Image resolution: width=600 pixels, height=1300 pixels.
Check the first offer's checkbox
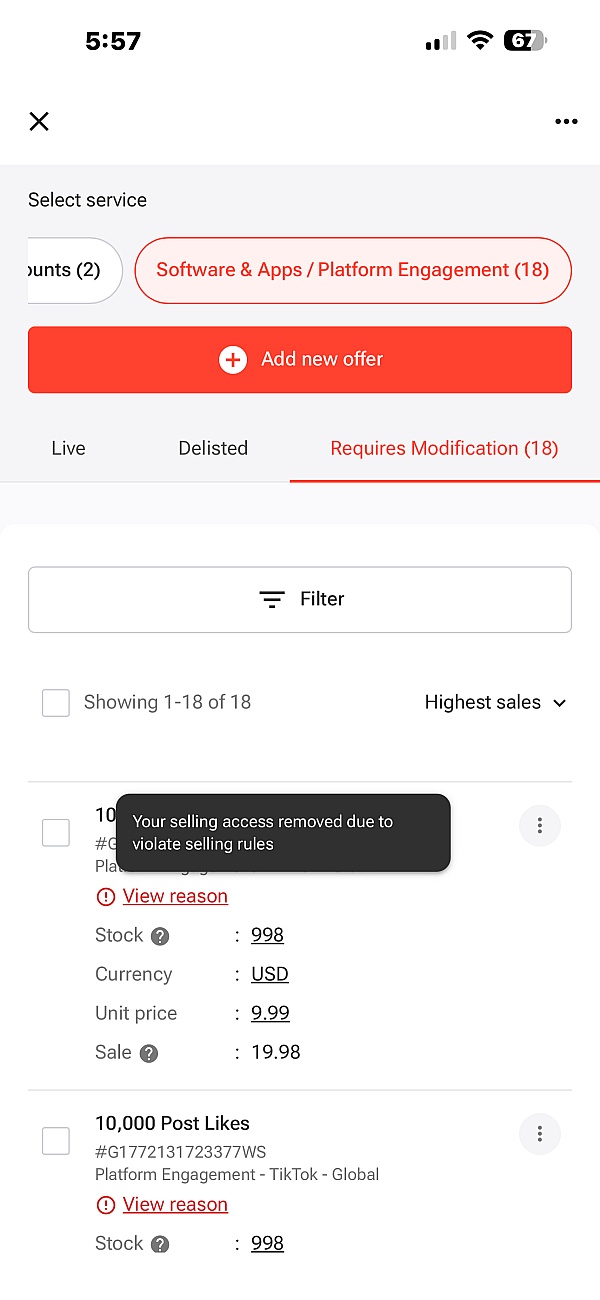pyautogui.click(x=56, y=832)
